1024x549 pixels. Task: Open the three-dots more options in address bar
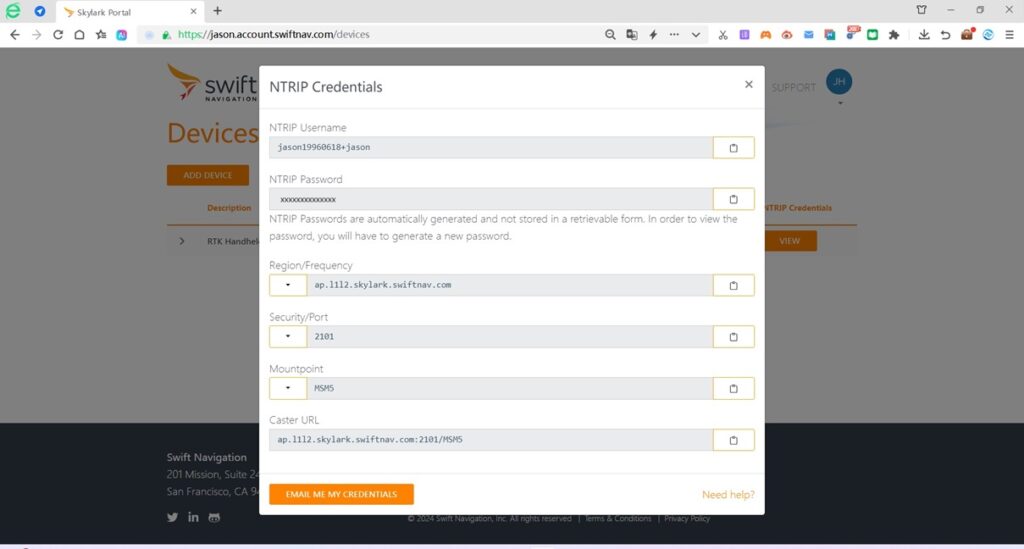click(674, 35)
